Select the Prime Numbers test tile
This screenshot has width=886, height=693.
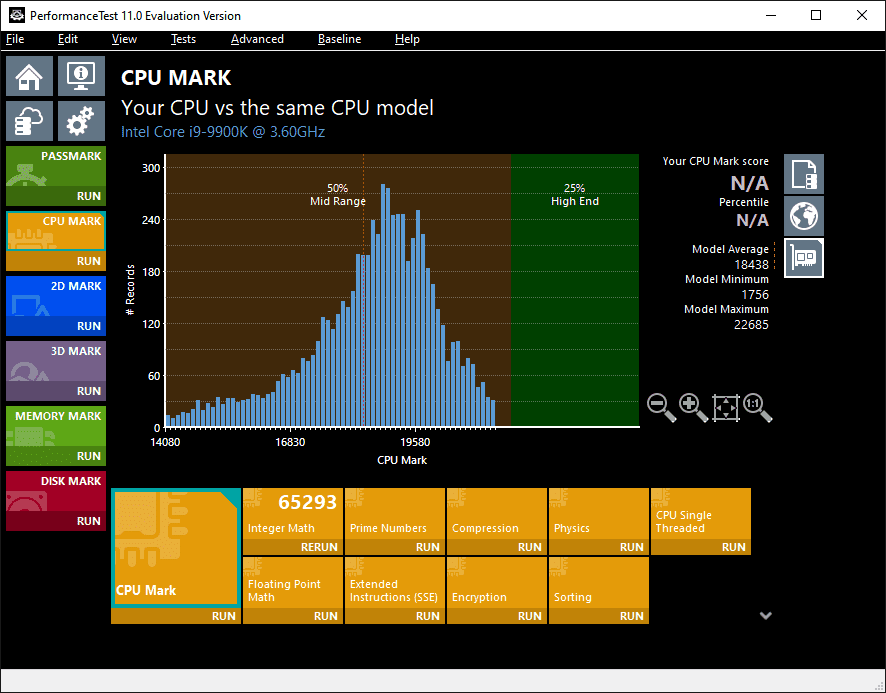click(394, 514)
